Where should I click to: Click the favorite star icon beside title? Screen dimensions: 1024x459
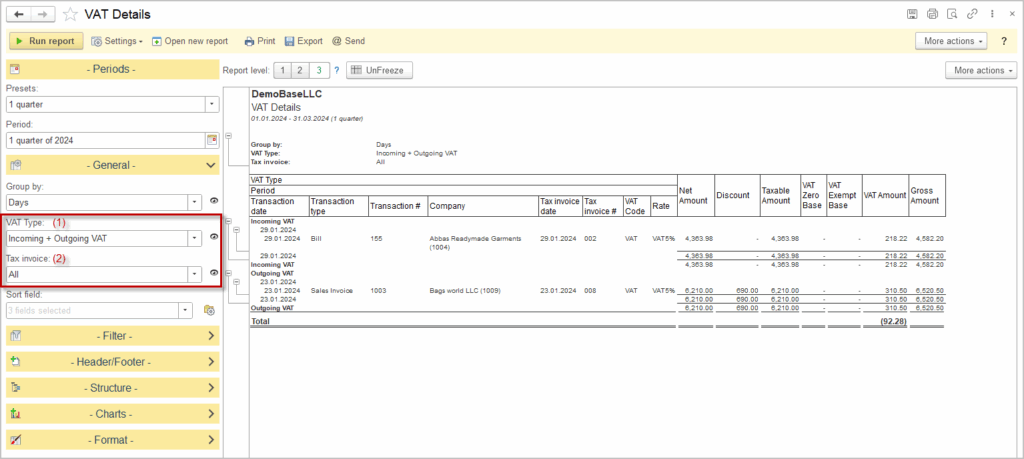pos(70,14)
